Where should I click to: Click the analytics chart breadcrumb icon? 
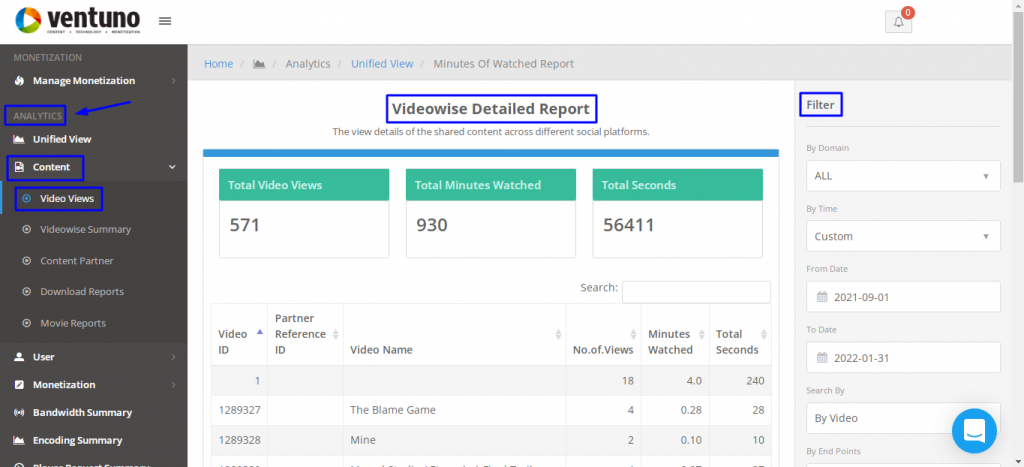259,64
